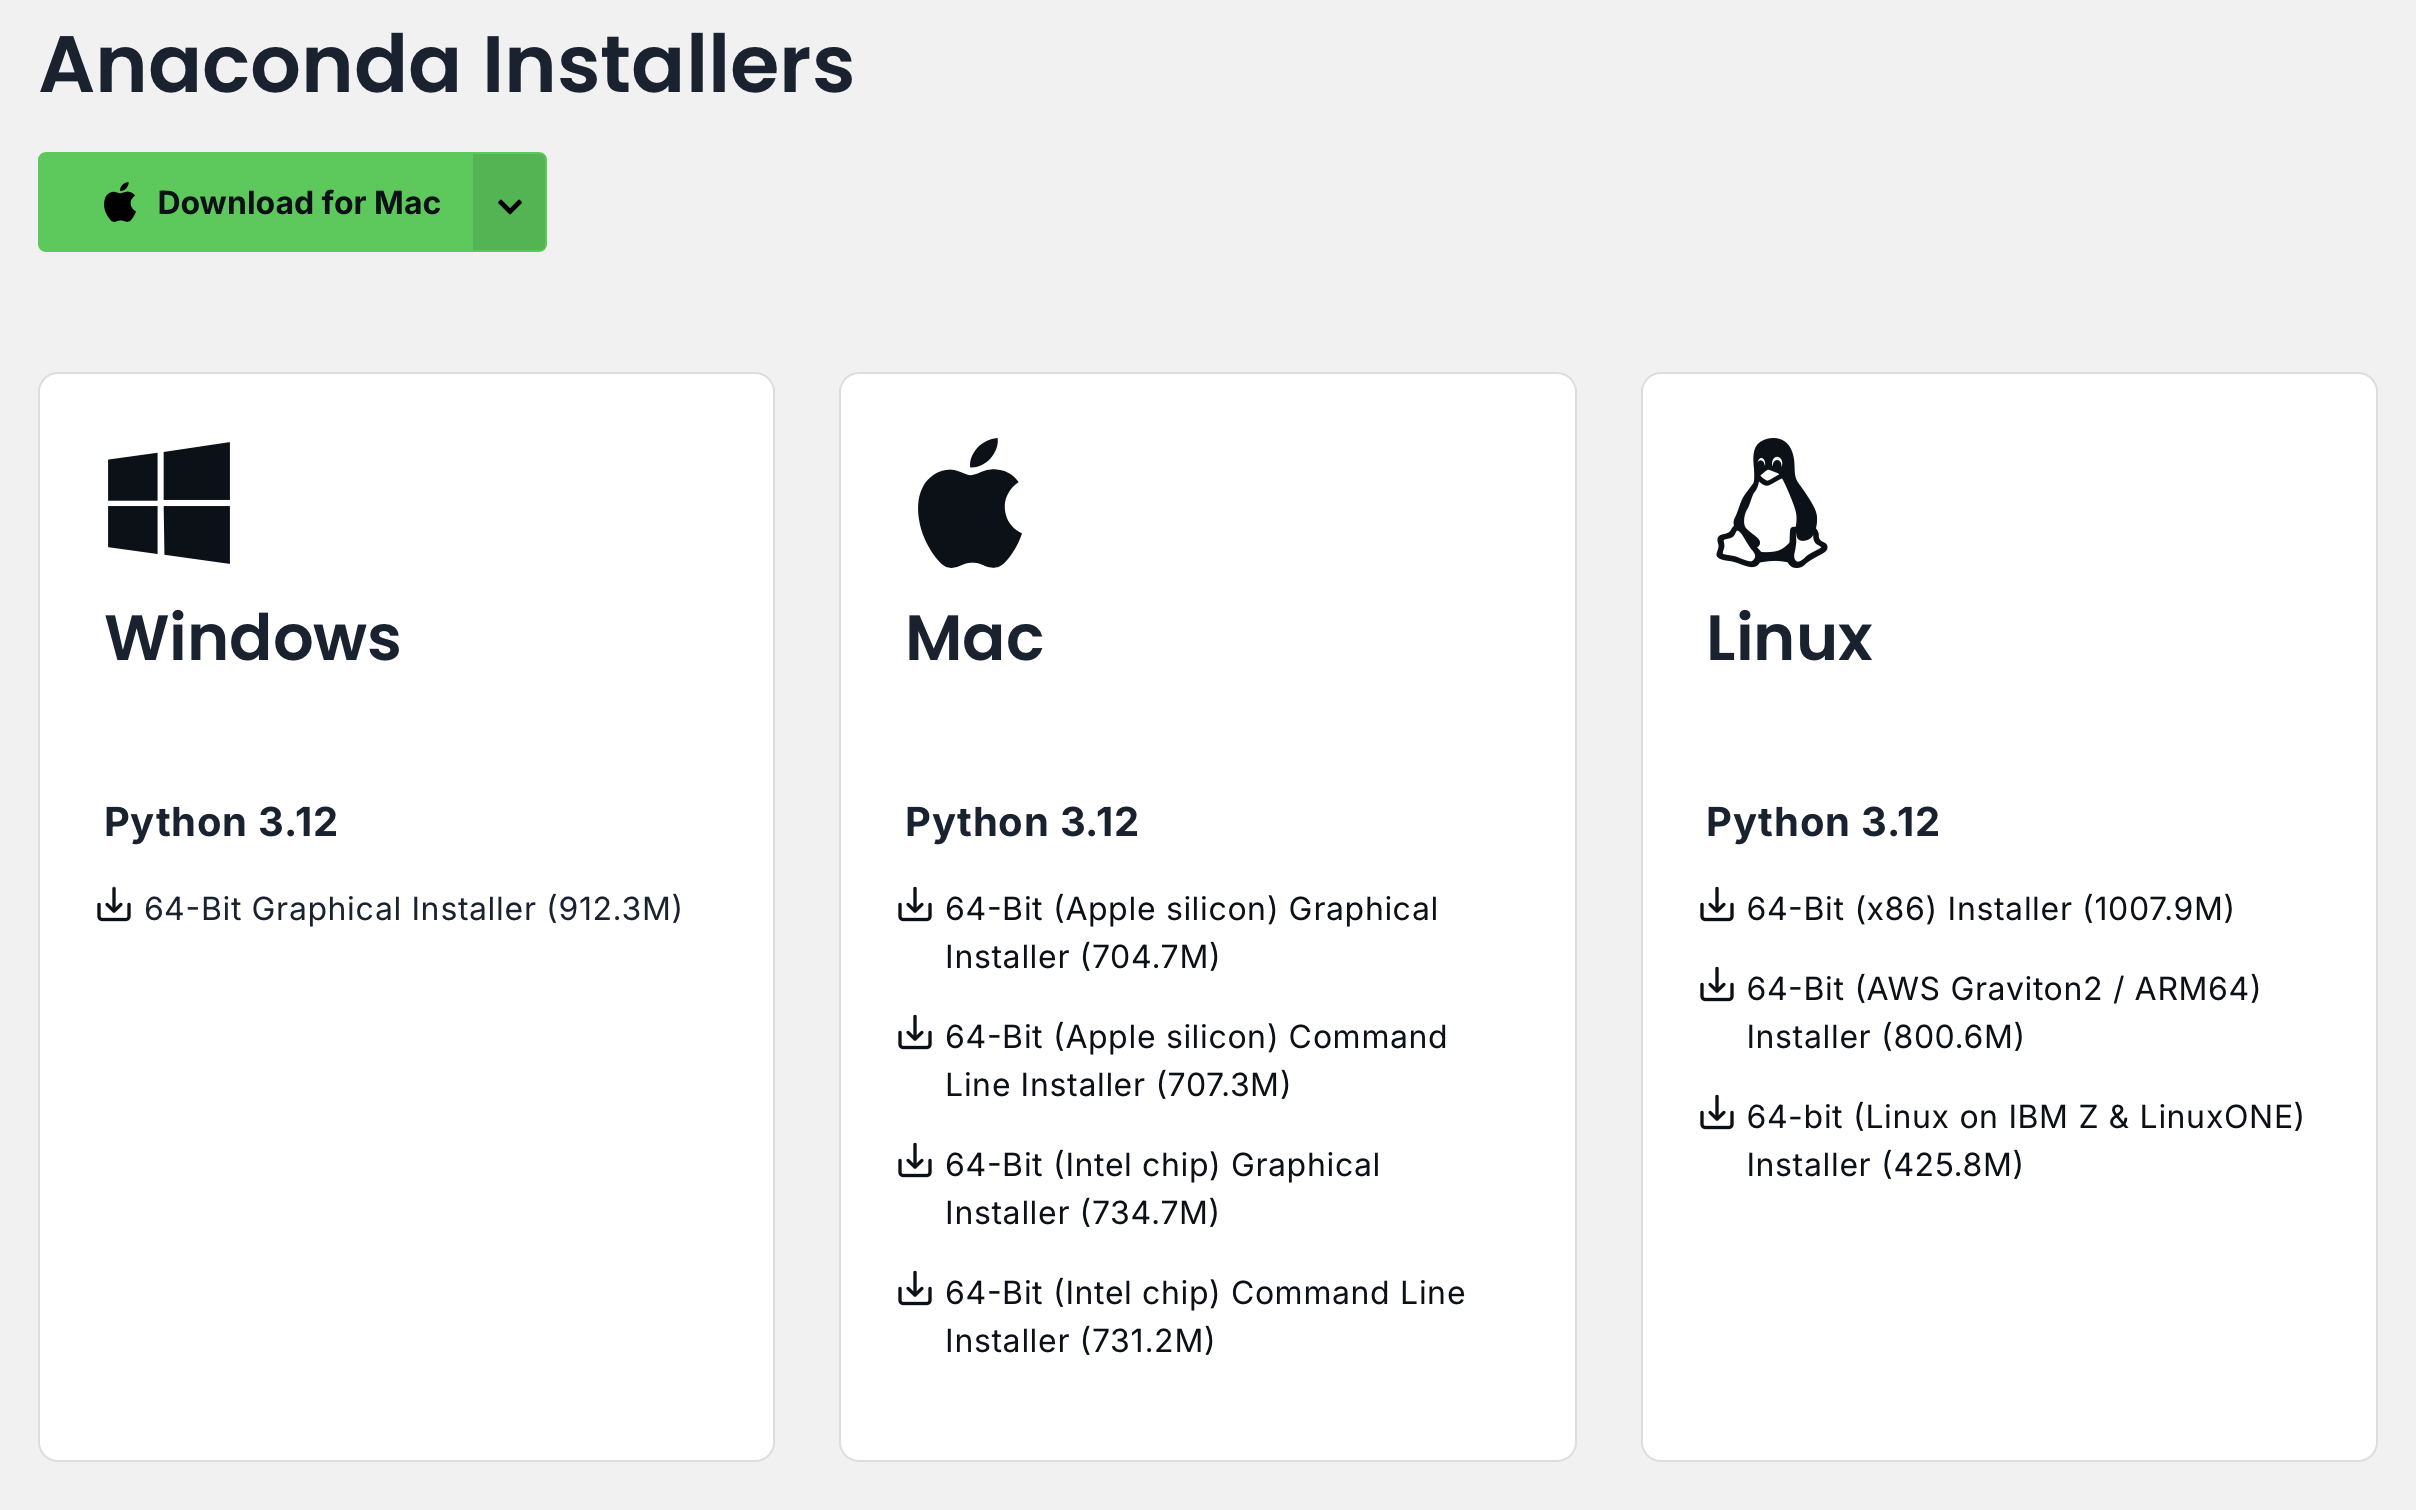Click the download icon beside Windows Graphical Installer
Image resolution: width=2416 pixels, height=1510 pixels.
pyautogui.click(x=114, y=905)
